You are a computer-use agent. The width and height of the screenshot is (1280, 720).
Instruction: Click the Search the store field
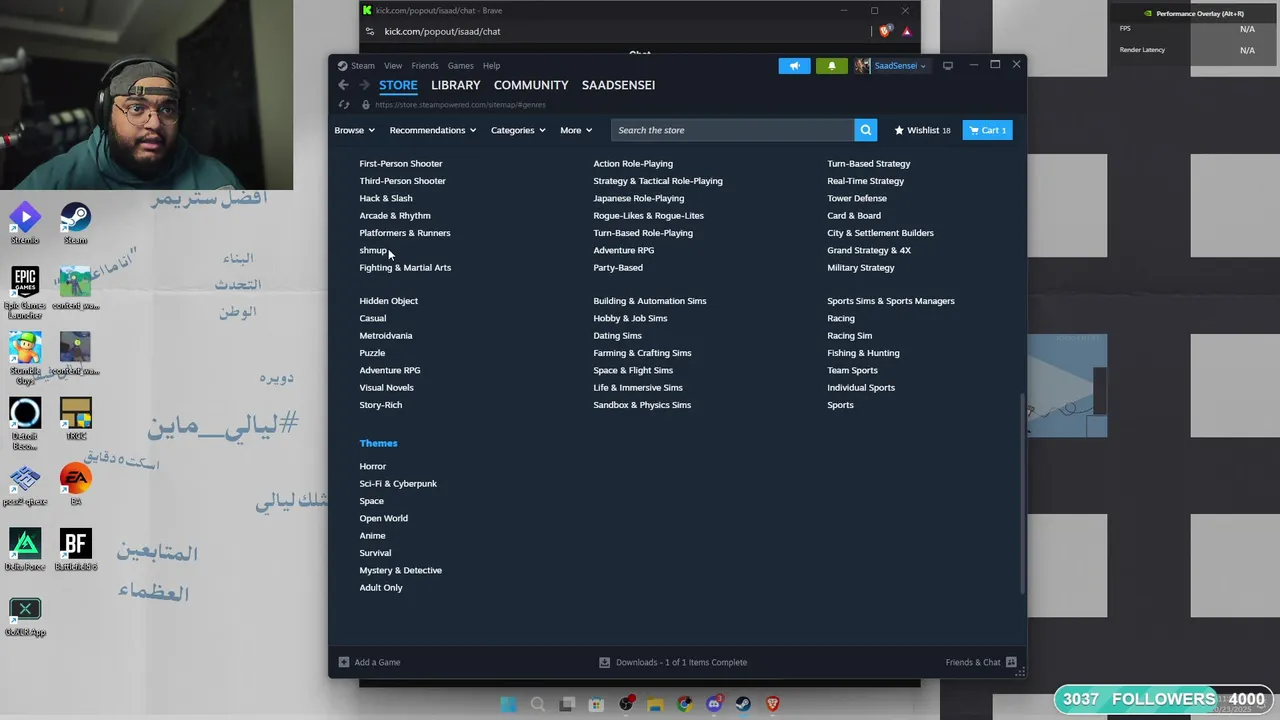pyautogui.click(x=733, y=130)
